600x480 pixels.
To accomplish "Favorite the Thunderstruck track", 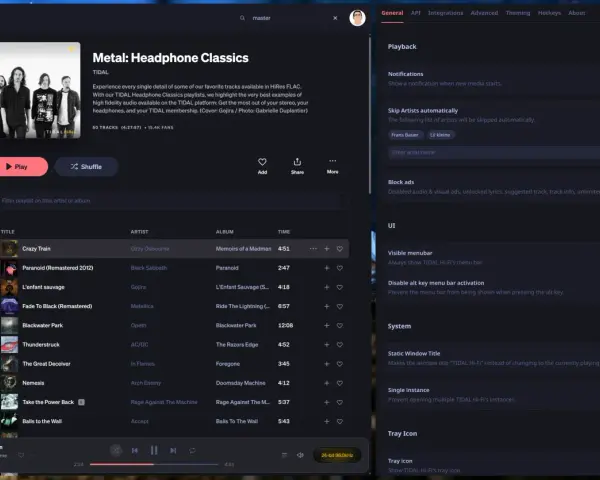I will pyautogui.click(x=340, y=344).
